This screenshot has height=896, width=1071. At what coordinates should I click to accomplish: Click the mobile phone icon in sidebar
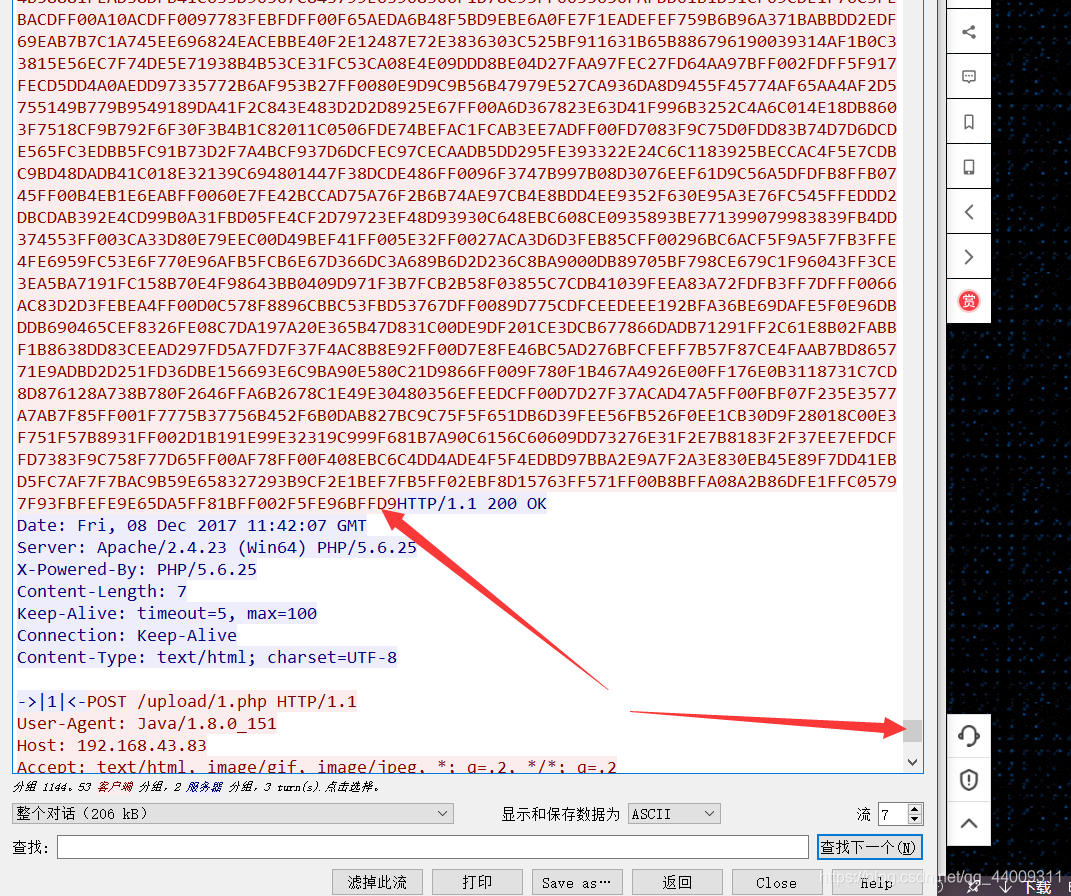[969, 167]
